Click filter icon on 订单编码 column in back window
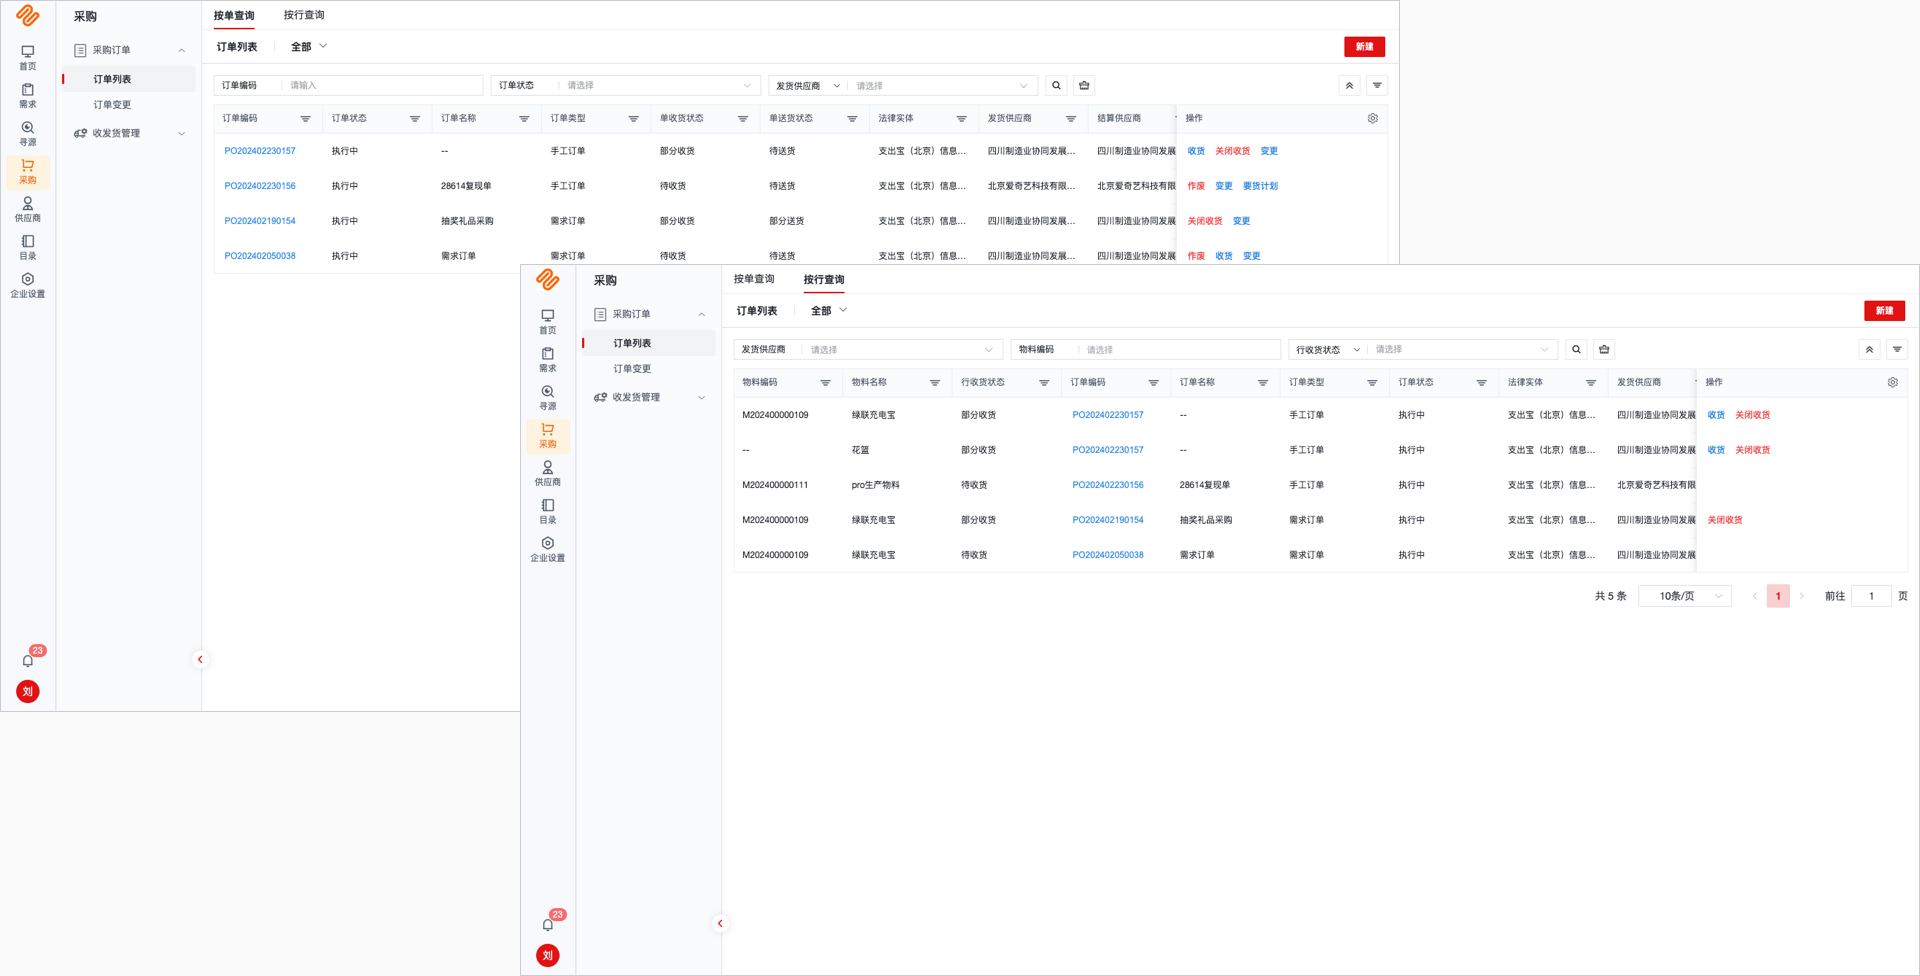This screenshot has height=976, width=1920. pos(305,119)
